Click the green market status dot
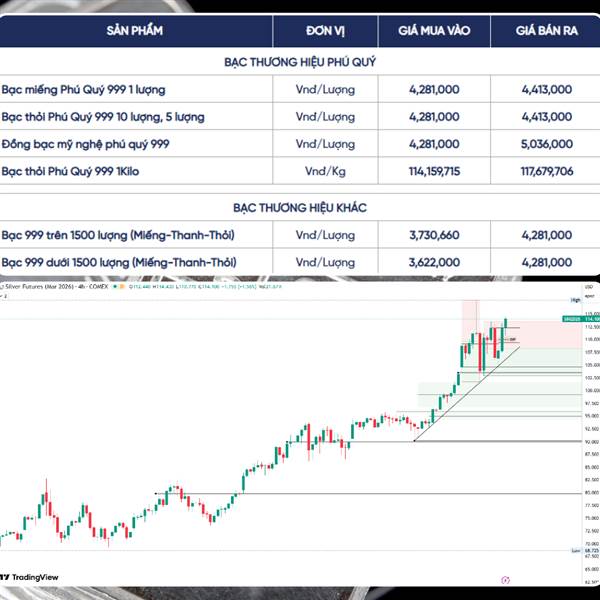Image resolution: width=600 pixels, height=600 pixels. (115, 286)
